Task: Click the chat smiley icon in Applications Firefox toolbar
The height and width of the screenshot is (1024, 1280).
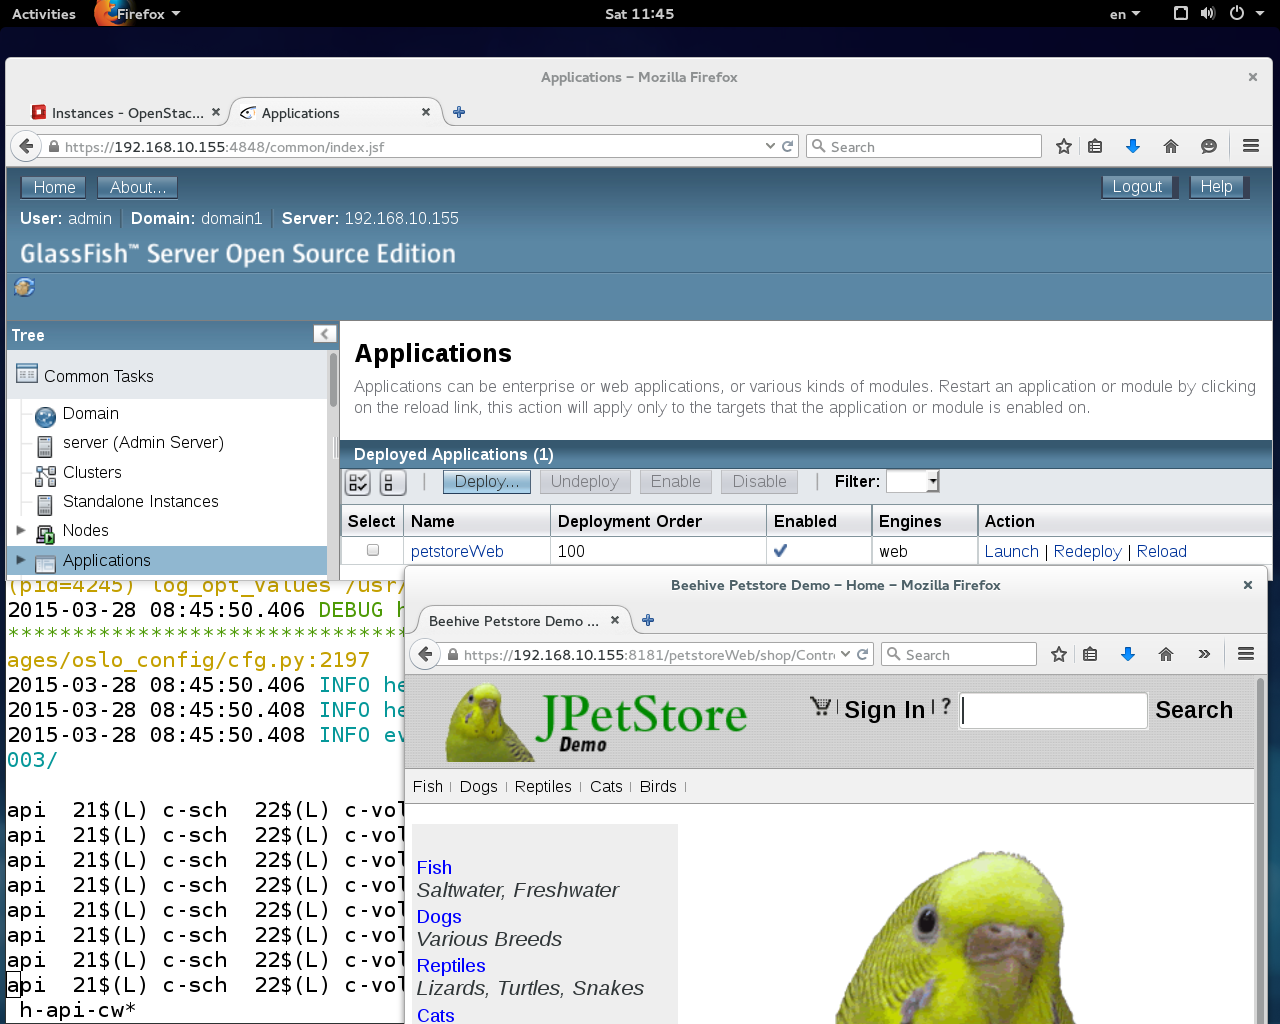Action: click(x=1209, y=146)
